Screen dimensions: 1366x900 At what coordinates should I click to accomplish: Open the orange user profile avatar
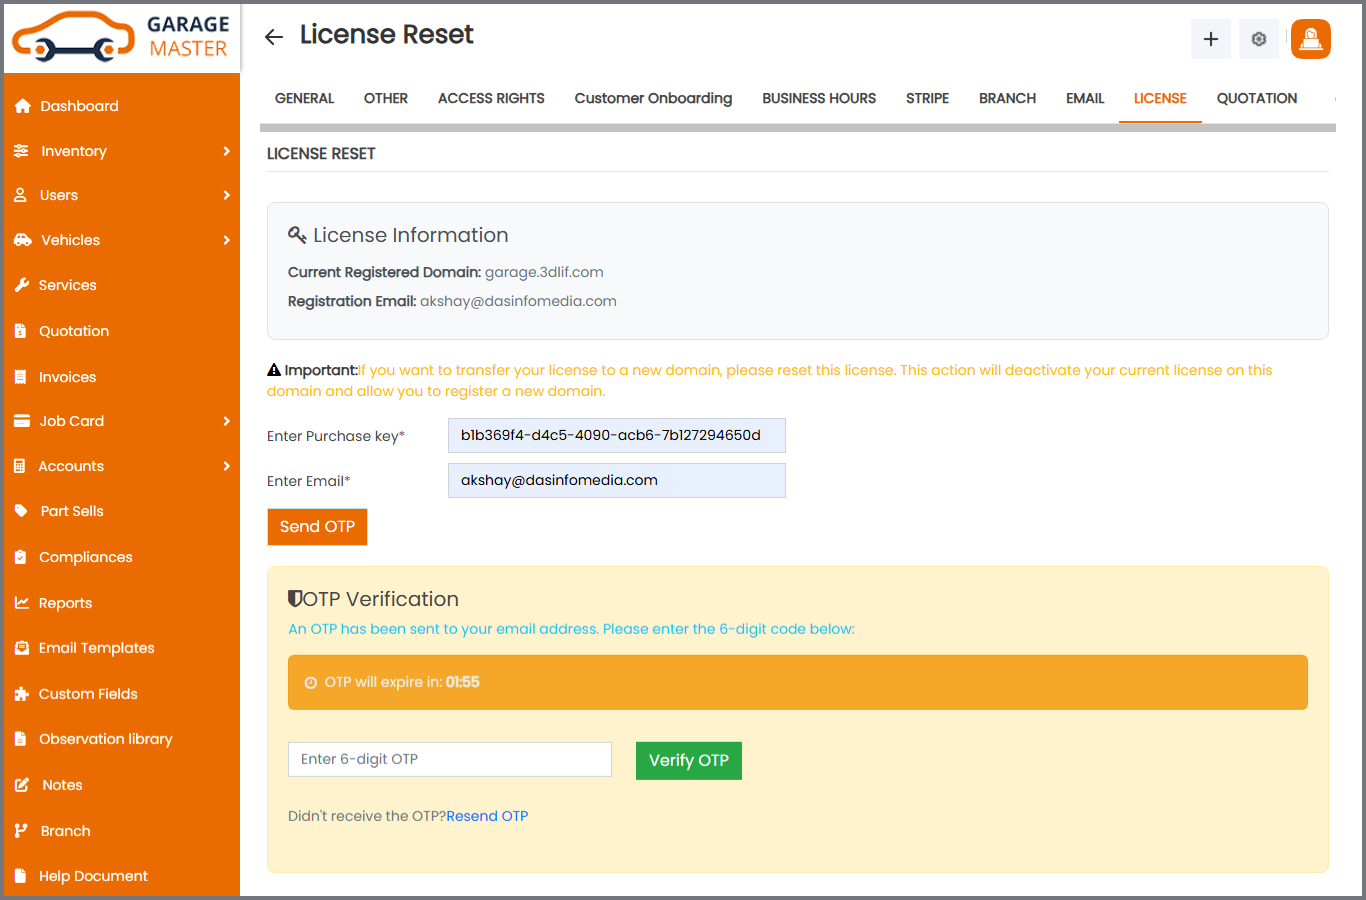1310,39
